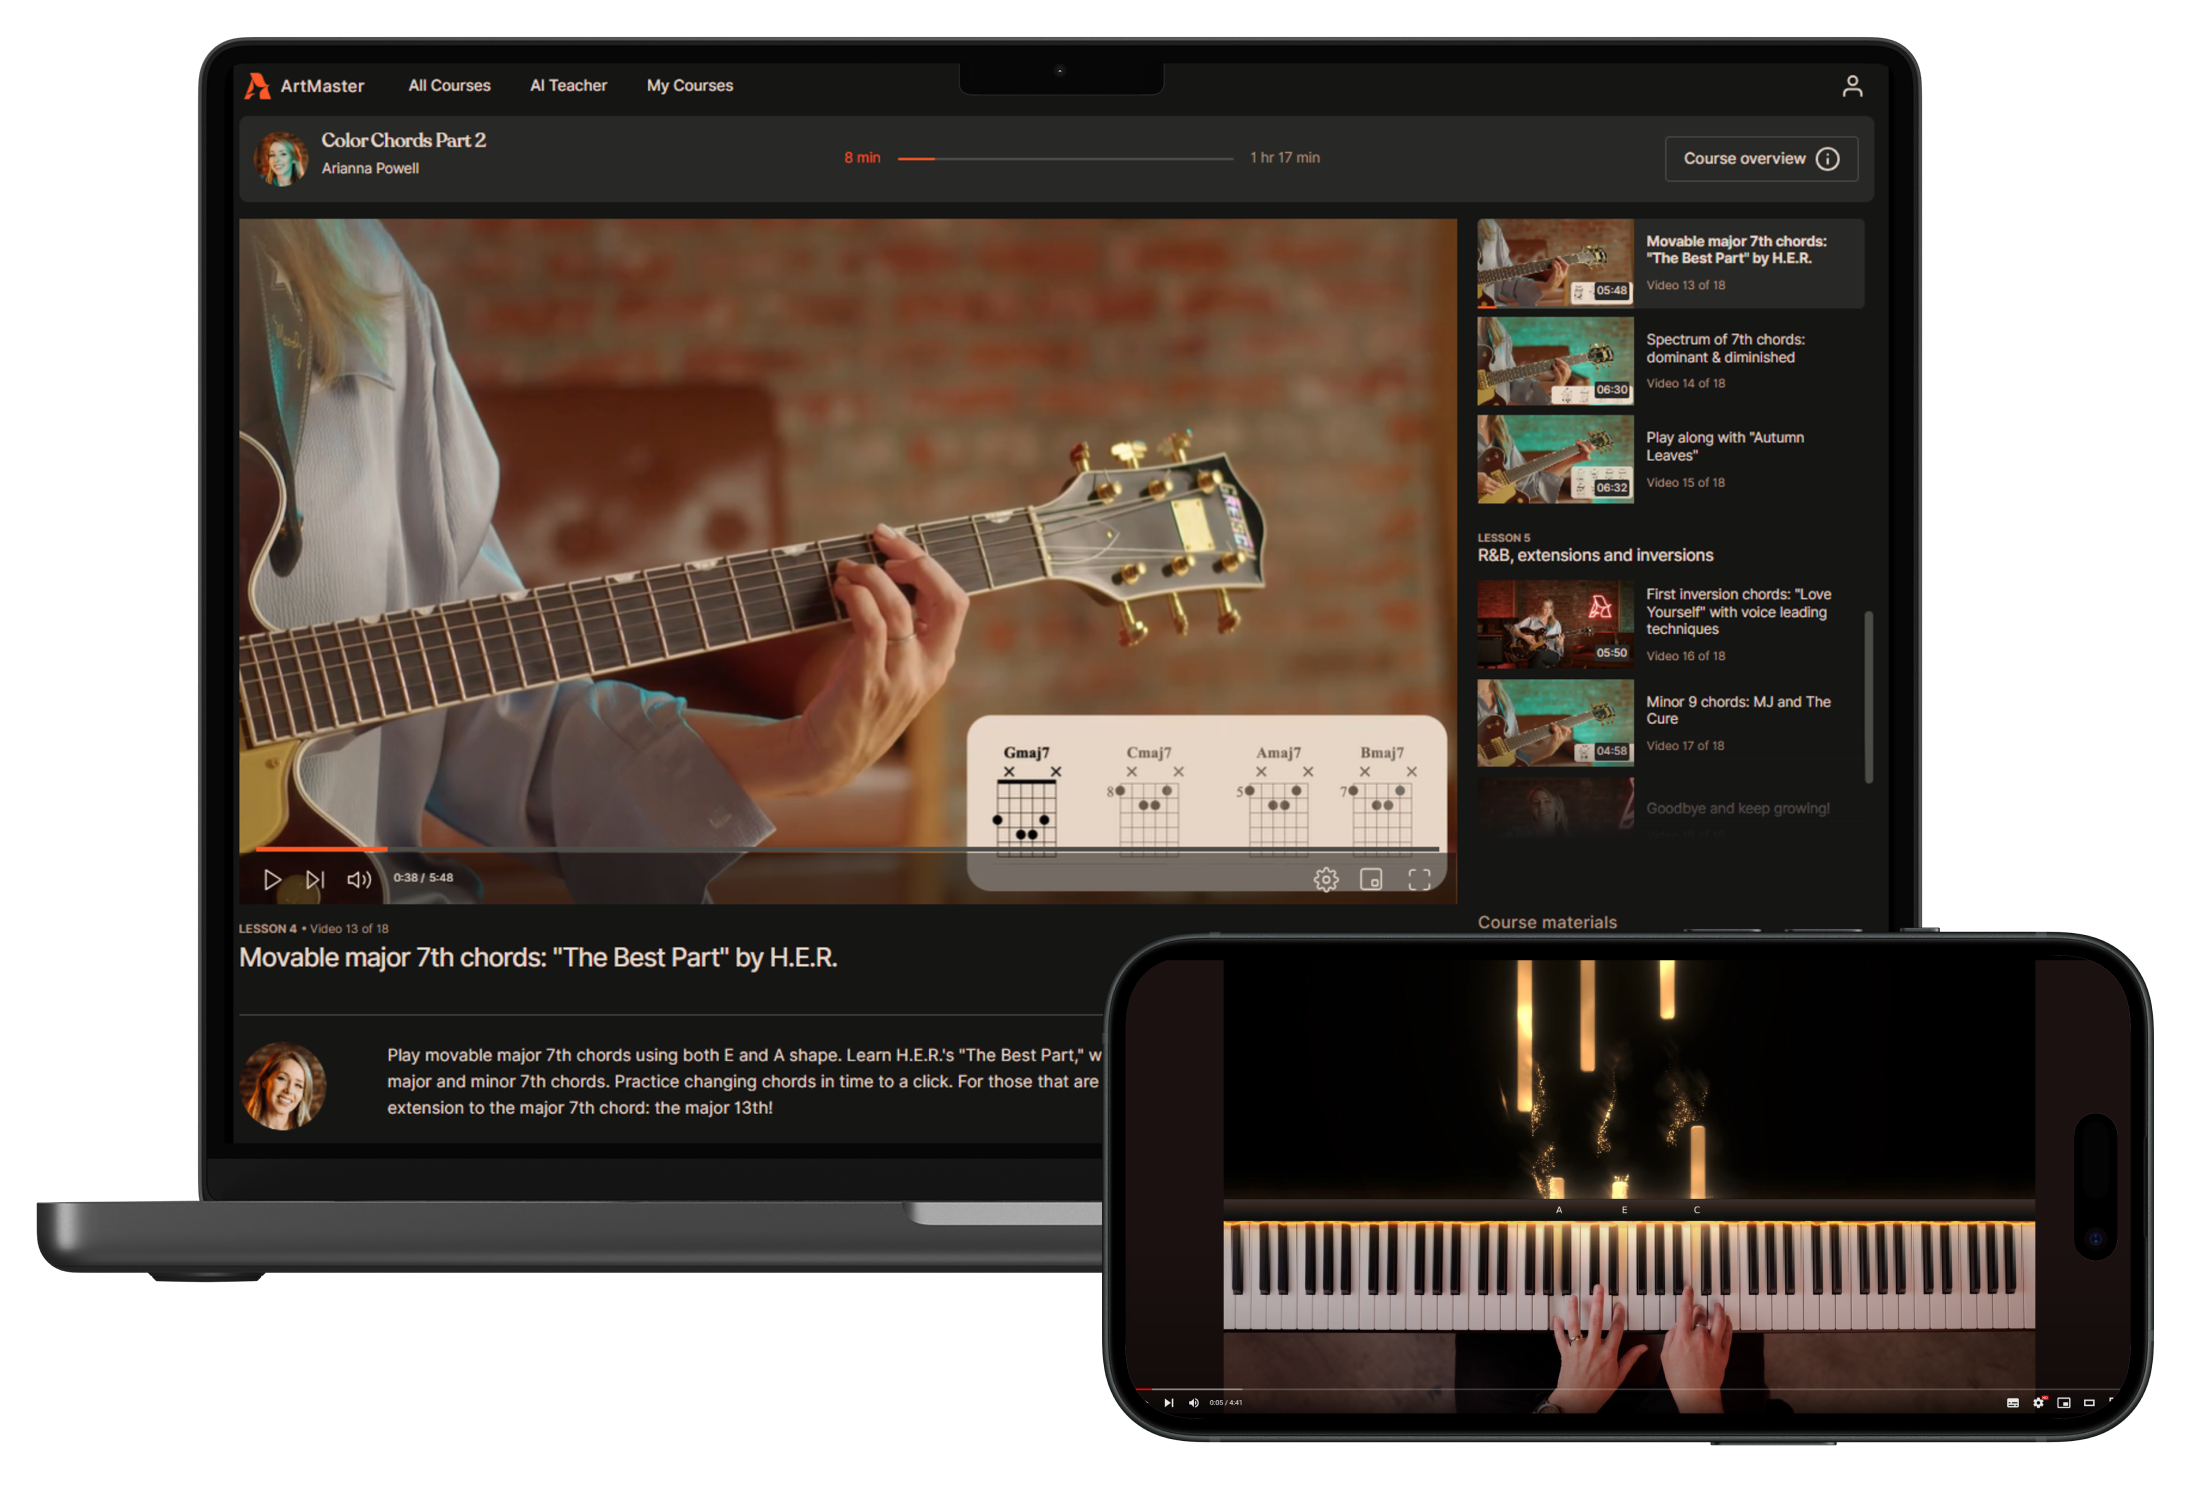Click the user profile icon top right
2198x1486 pixels.
(1853, 83)
